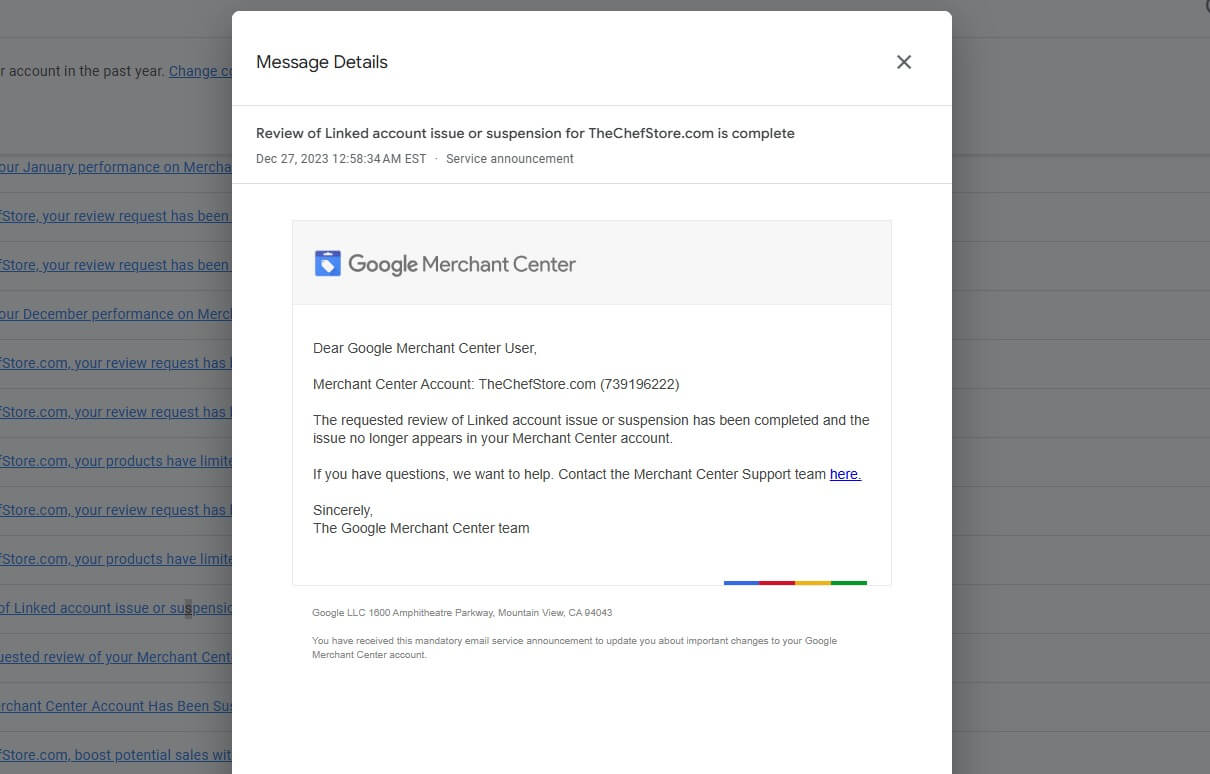Screen dimensions: 1210x774
Task: Click the Google Merchant Center wordmark
Action: [x=462, y=265]
